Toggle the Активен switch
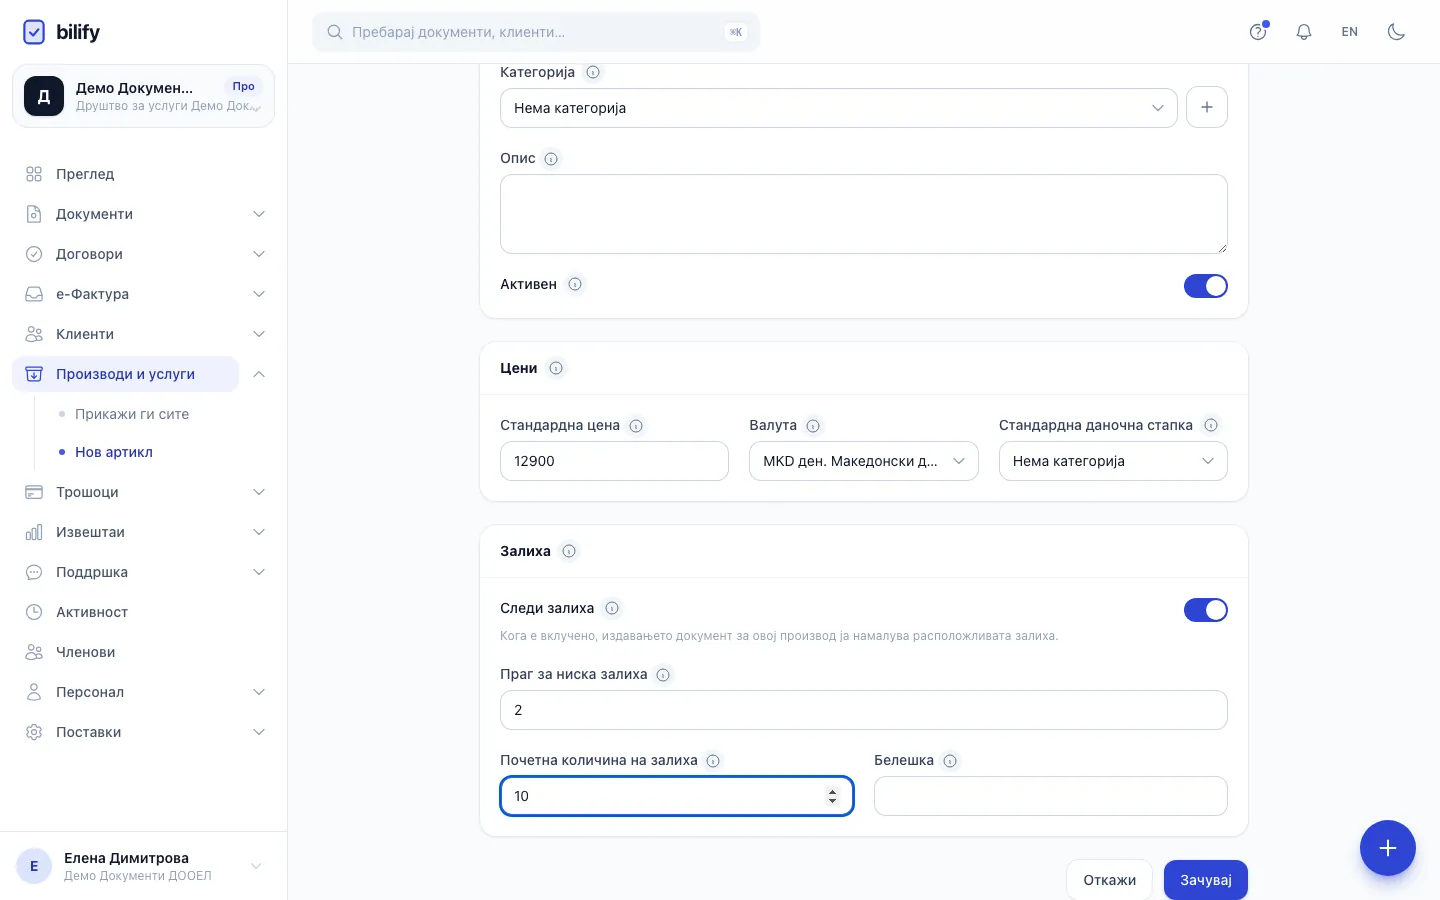The width and height of the screenshot is (1440, 900). pyautogui.click(x=1206, y=286)
